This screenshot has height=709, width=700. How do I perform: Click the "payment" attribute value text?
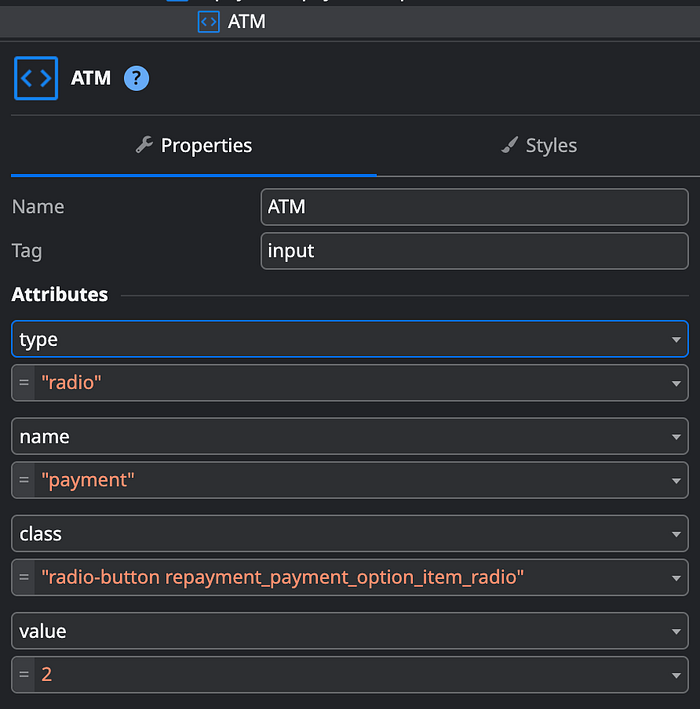pos(88,480)
